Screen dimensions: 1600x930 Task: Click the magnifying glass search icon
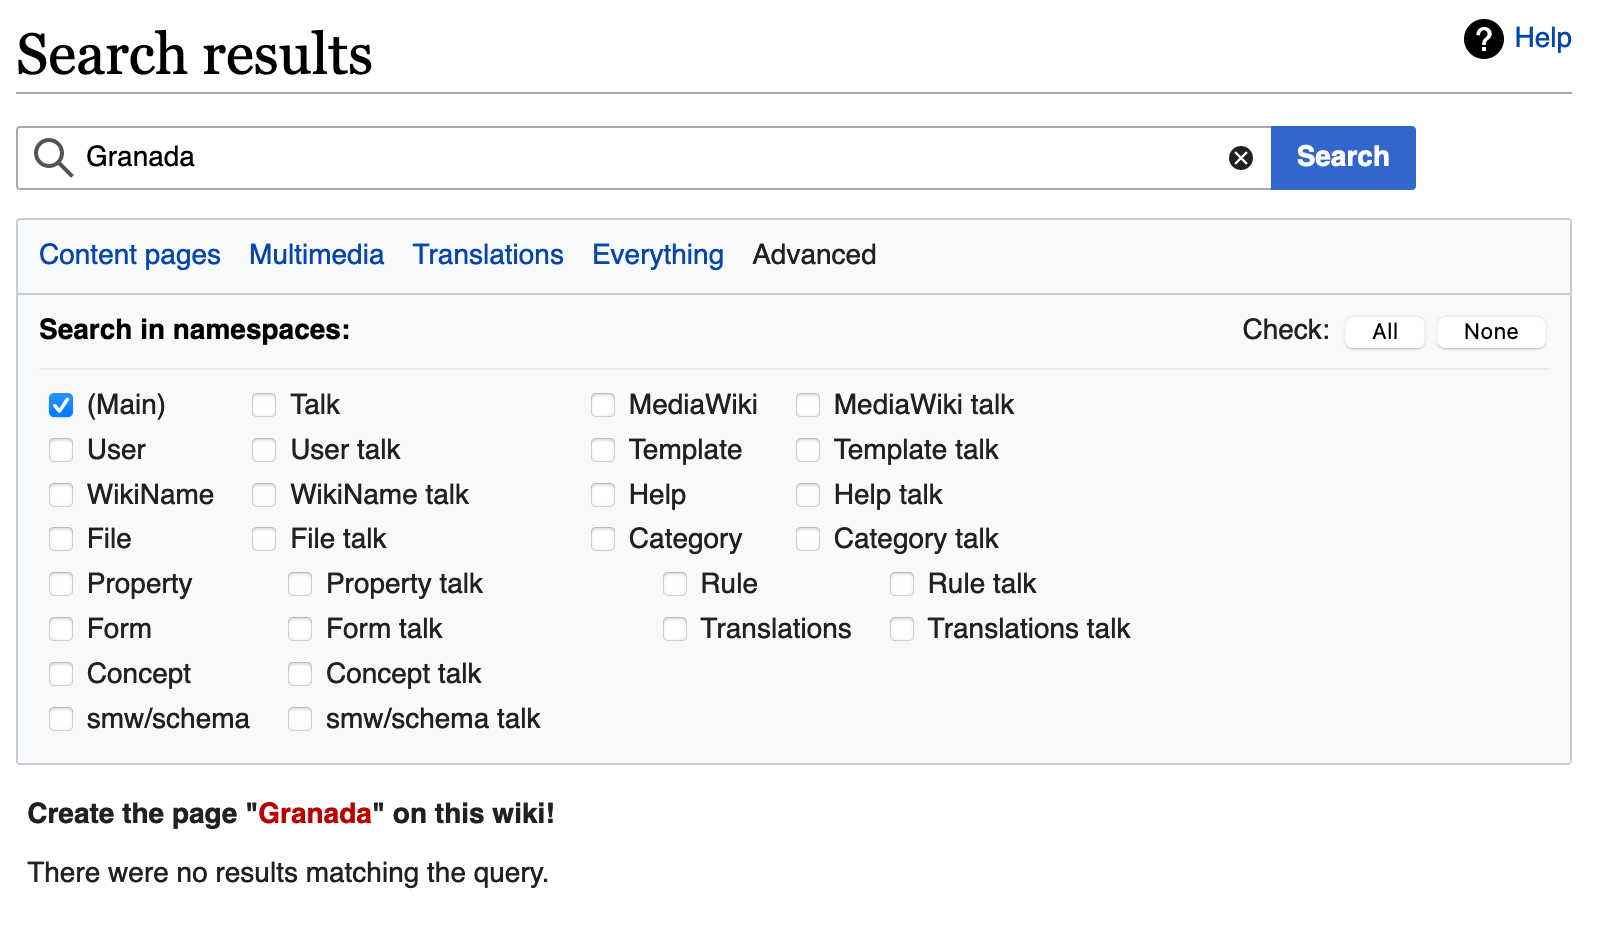53,158
